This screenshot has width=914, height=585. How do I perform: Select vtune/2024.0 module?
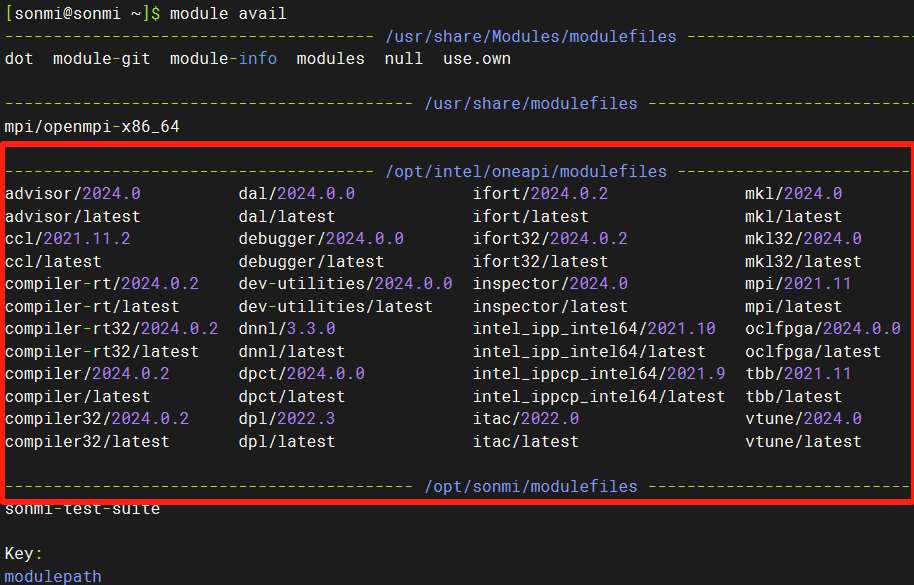coord(803,419)
